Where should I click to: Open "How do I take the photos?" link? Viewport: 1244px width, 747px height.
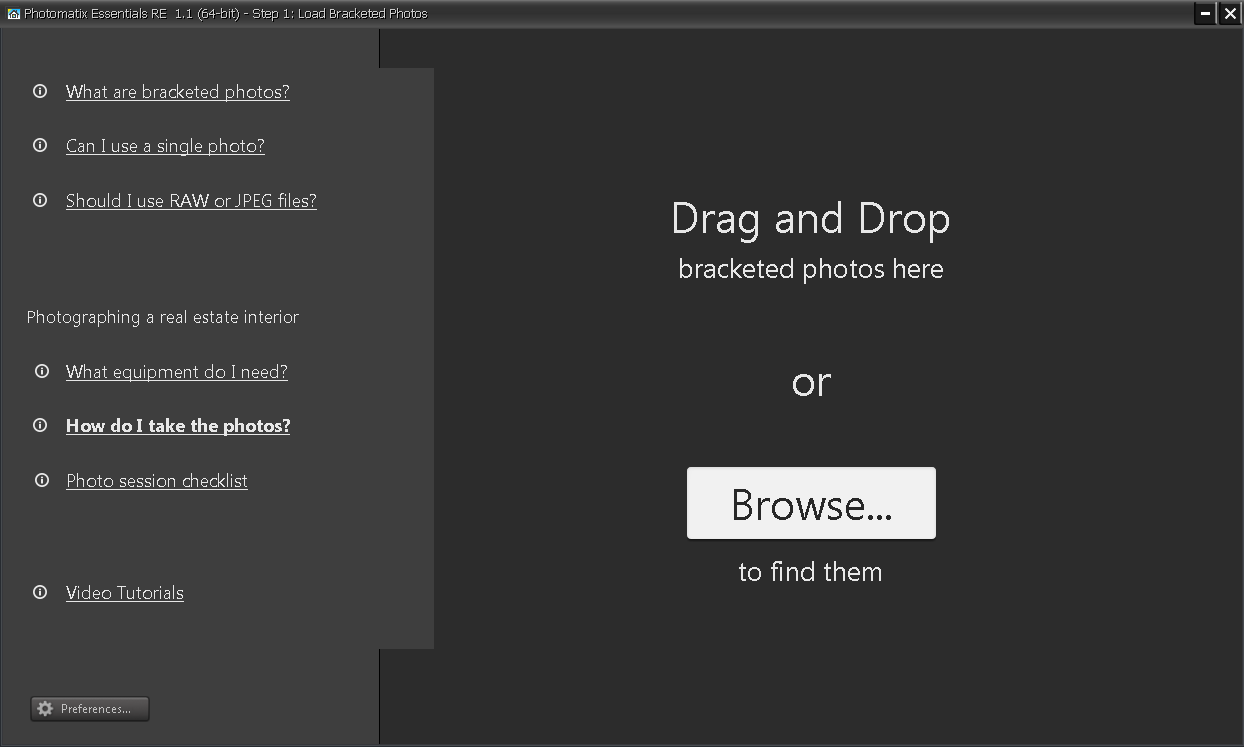point(178,426)
